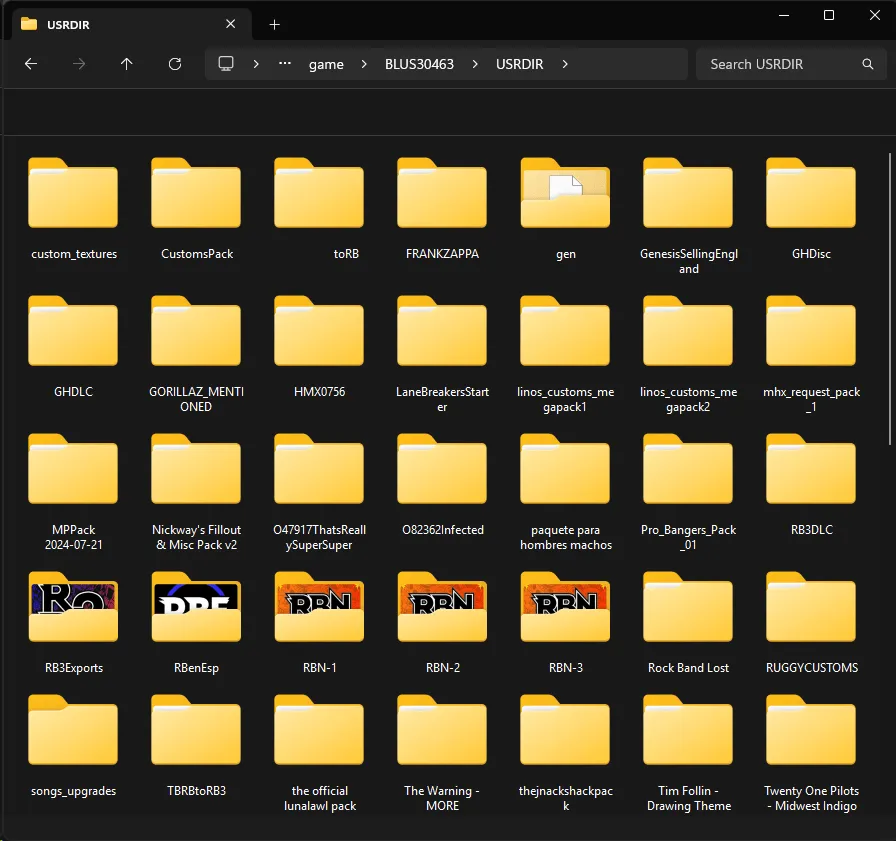896x841 pixels.
Task: Click the refresh button in the toolbar
Action: 174,63
